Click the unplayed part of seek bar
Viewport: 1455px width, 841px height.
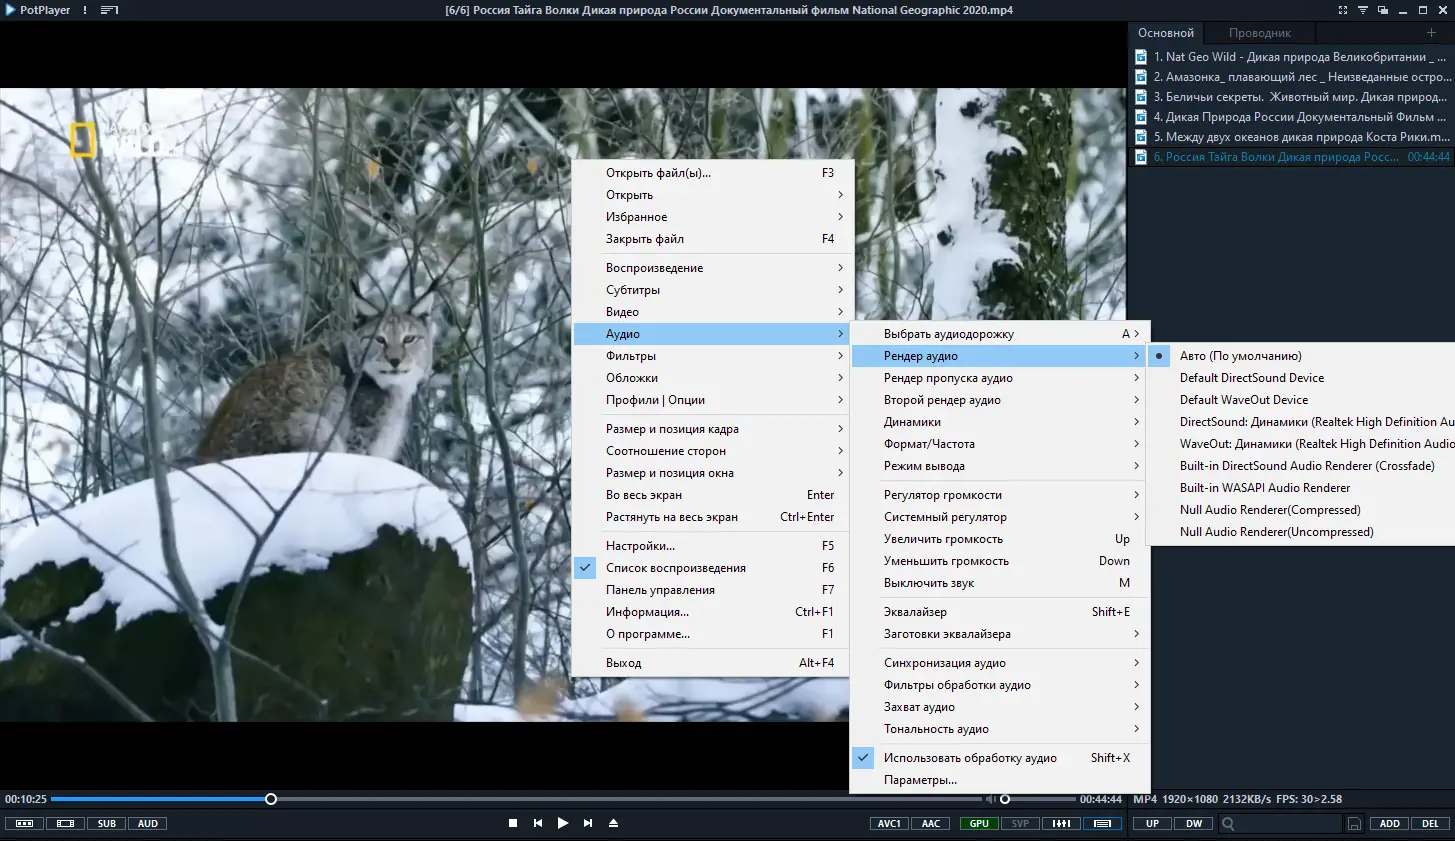tap(628, 799)
